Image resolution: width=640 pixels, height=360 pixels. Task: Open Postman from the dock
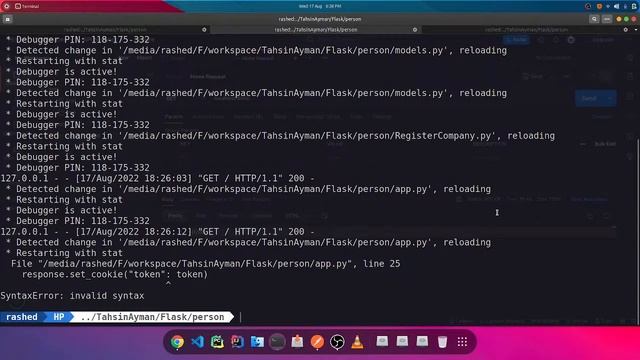318,342
